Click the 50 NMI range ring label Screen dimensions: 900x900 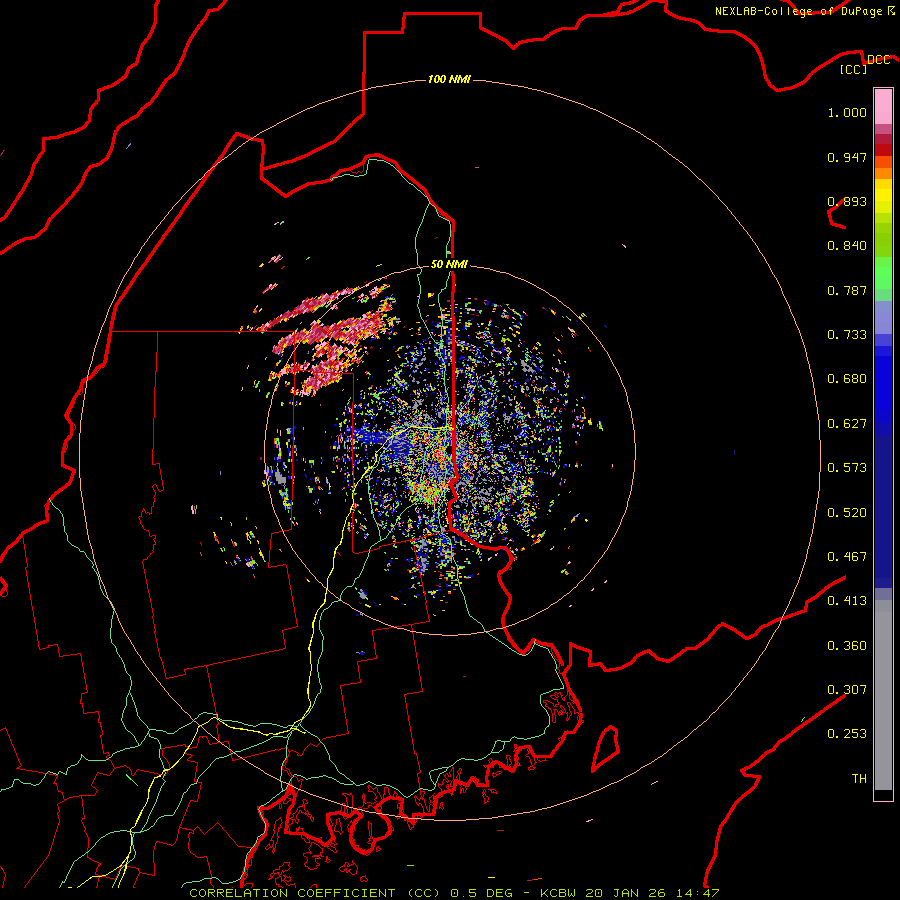point(449,264)
